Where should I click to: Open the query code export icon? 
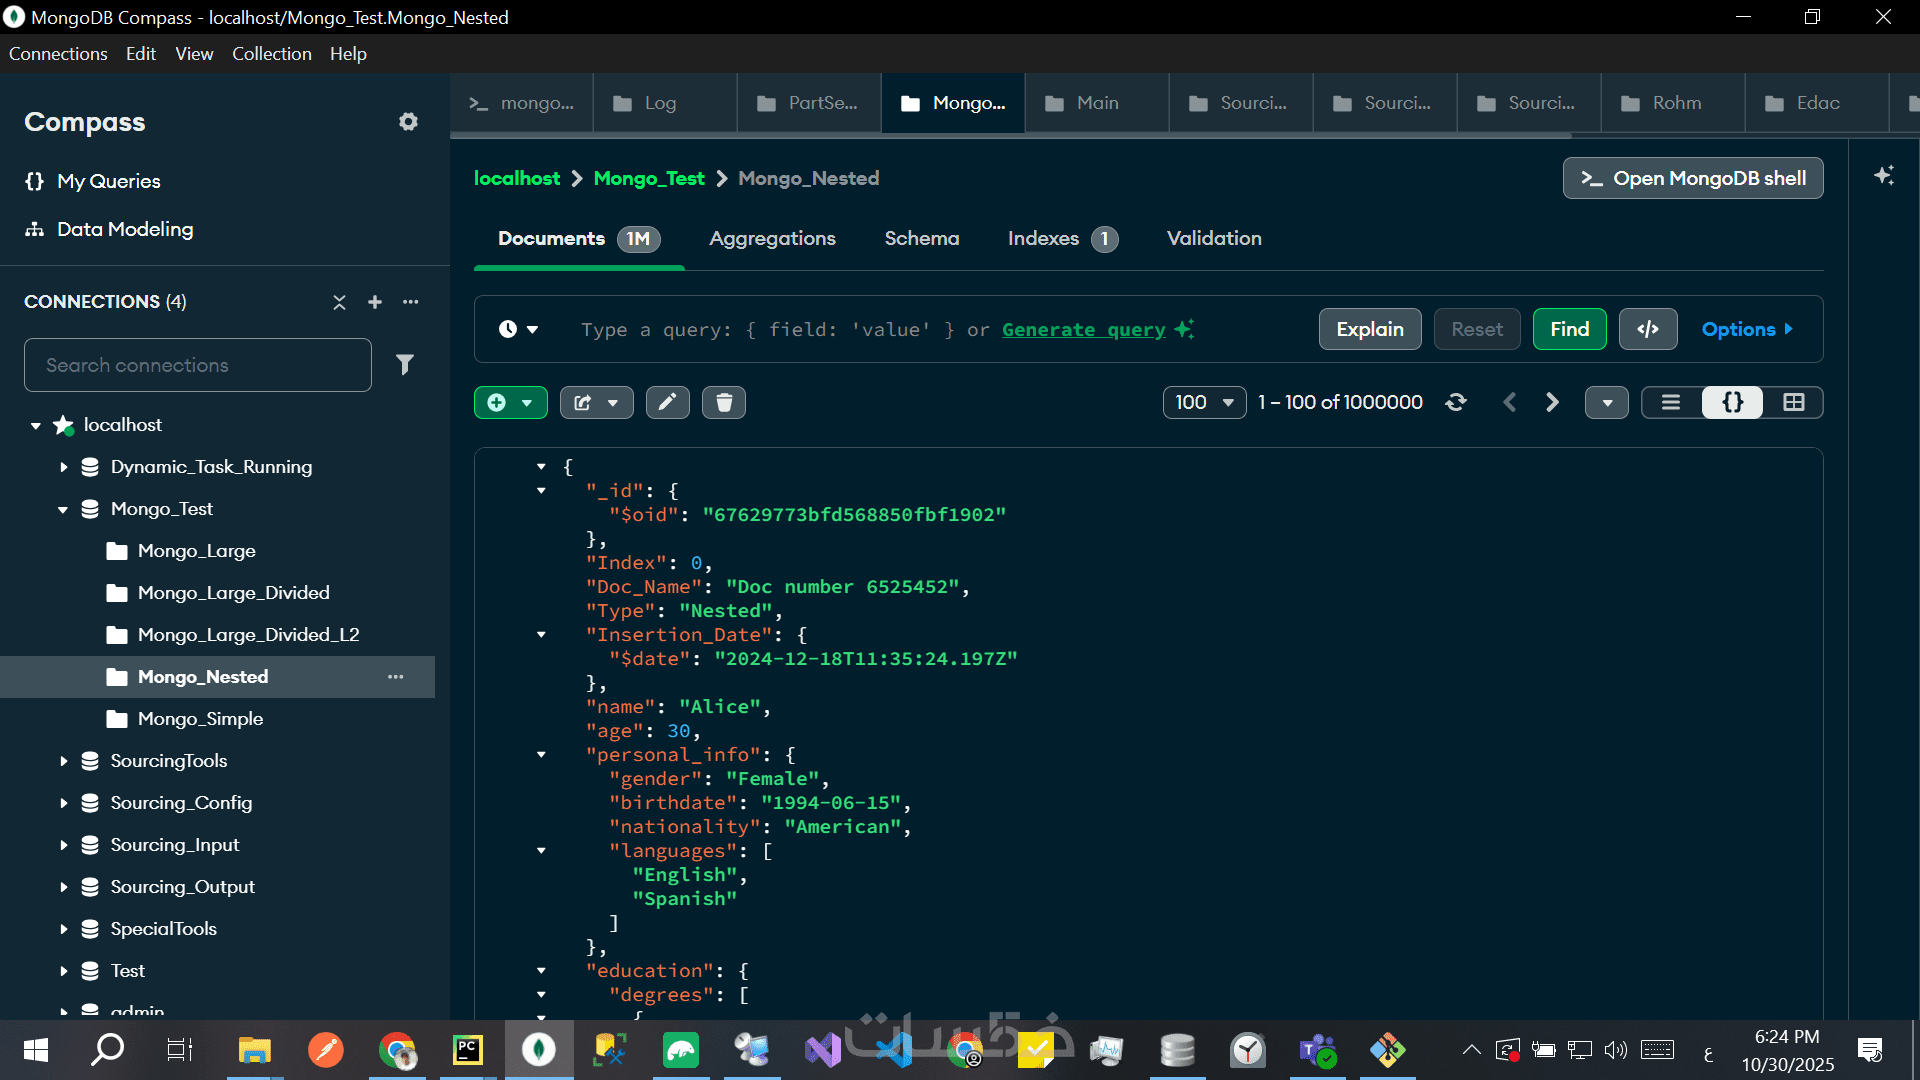(x=1647, y=329)
